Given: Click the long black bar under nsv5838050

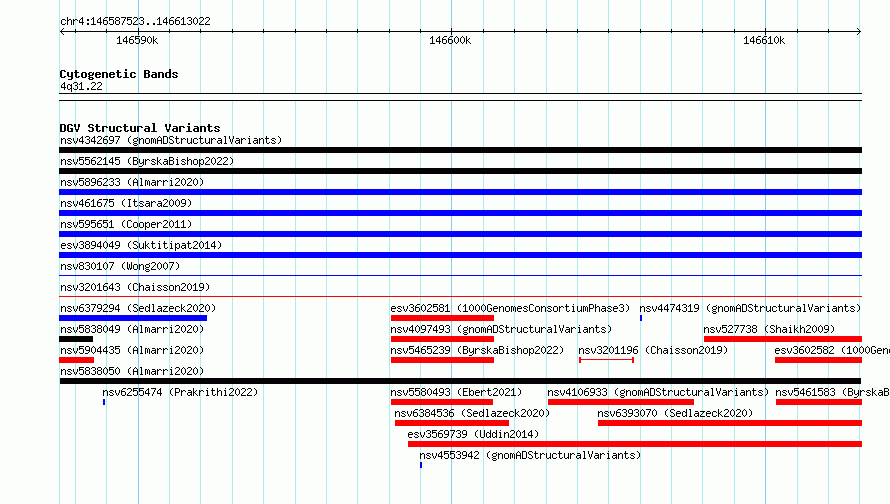Looking at the screenshot, I should click(460, 381).
